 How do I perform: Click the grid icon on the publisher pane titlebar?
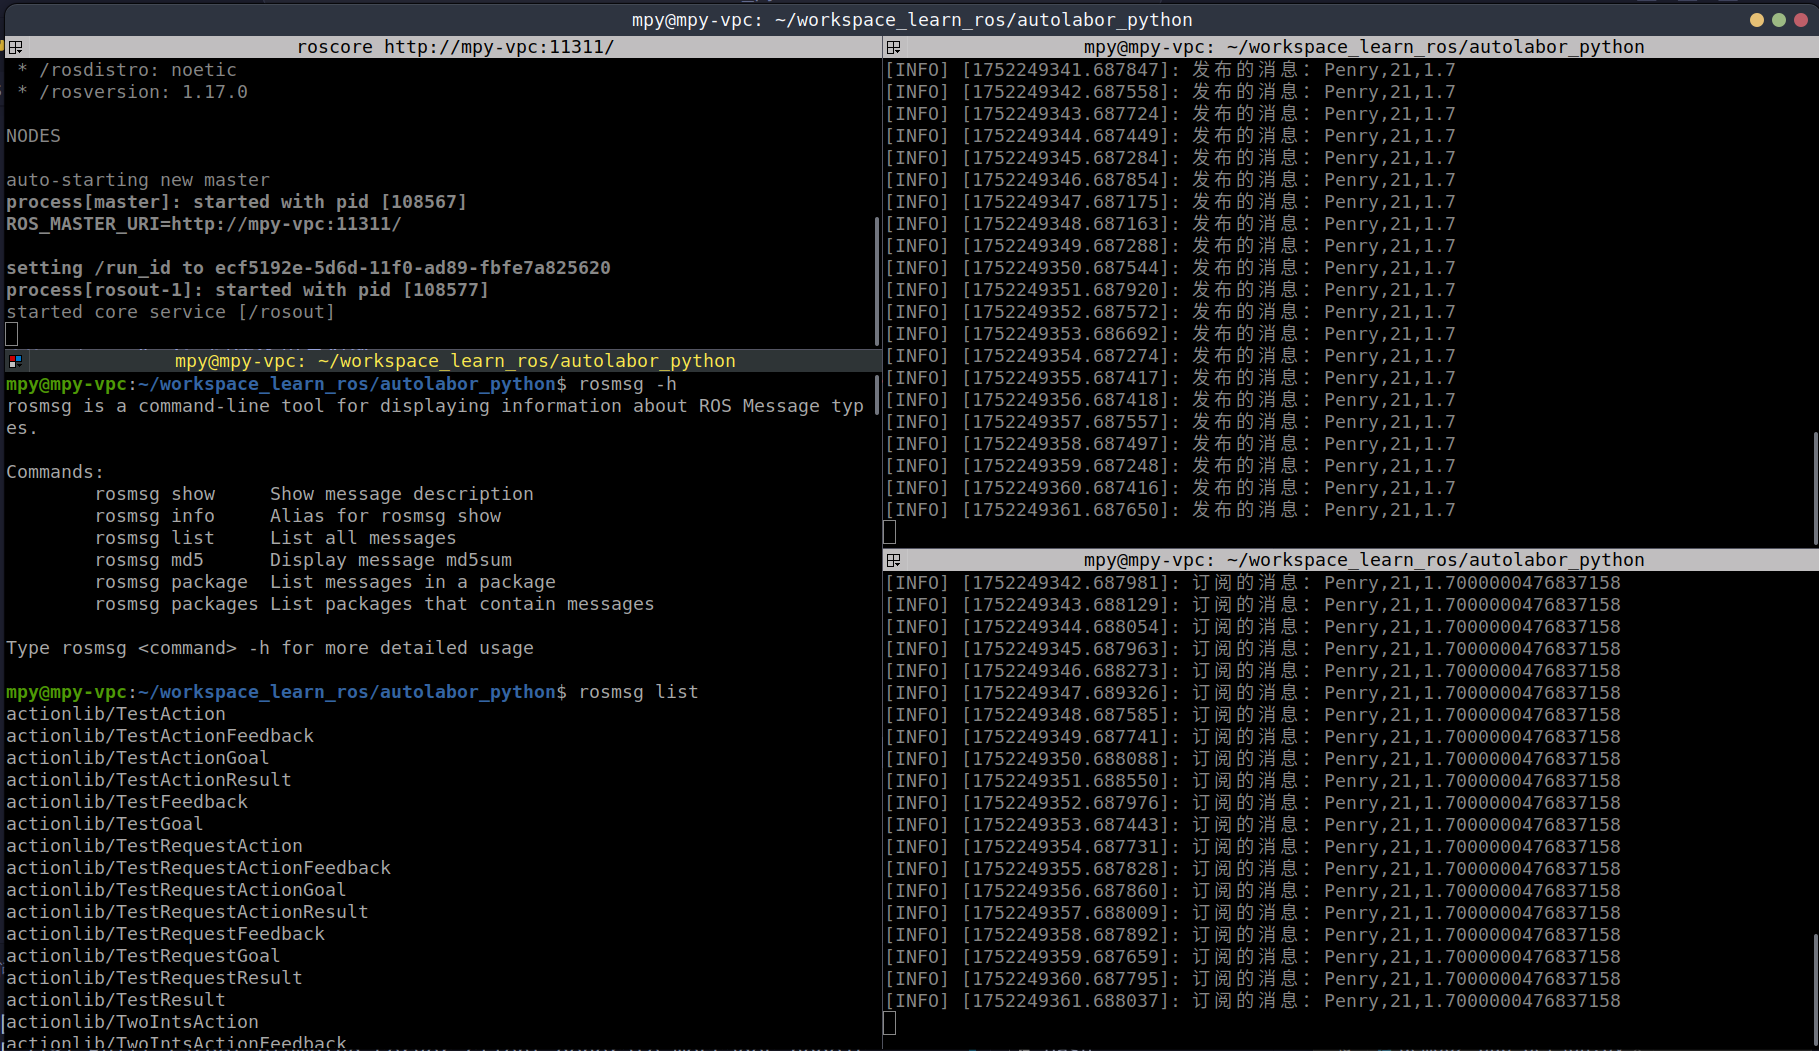894,47
